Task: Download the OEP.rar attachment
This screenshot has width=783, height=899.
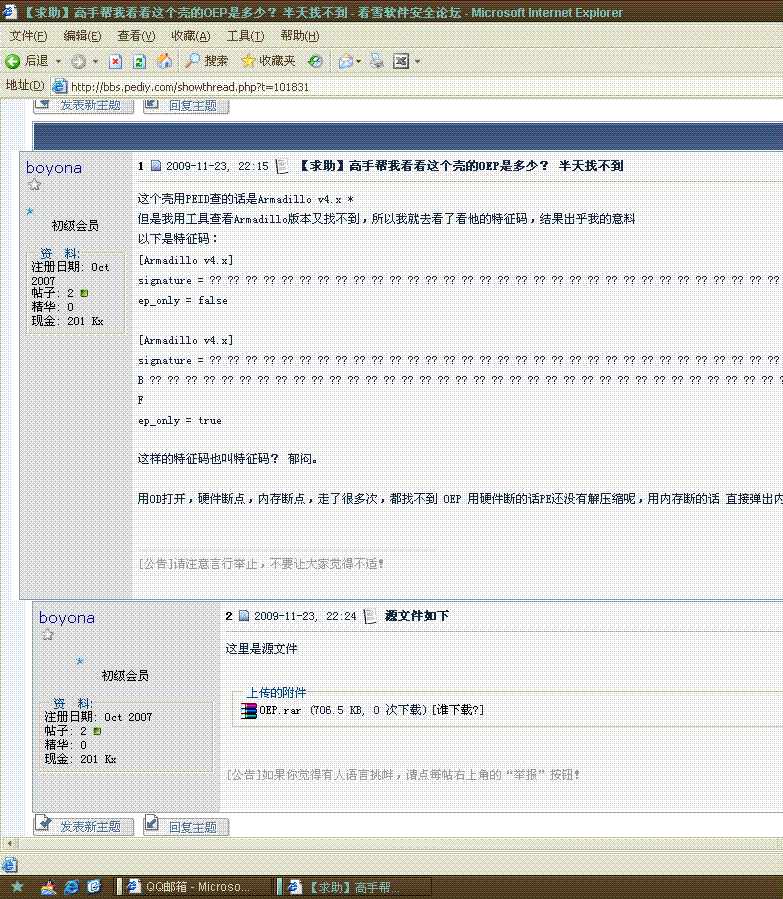Action: pos(280,710)
